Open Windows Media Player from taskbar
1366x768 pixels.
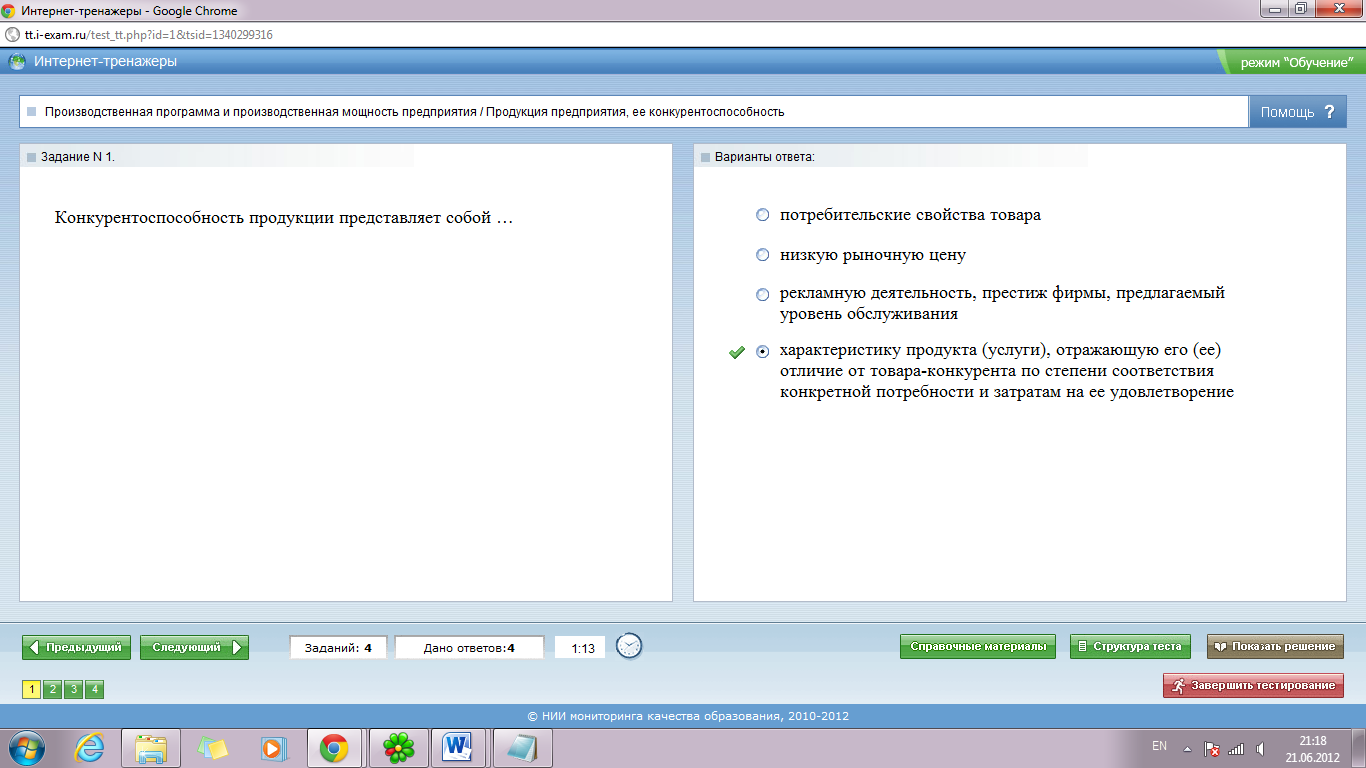pos(272,747)
